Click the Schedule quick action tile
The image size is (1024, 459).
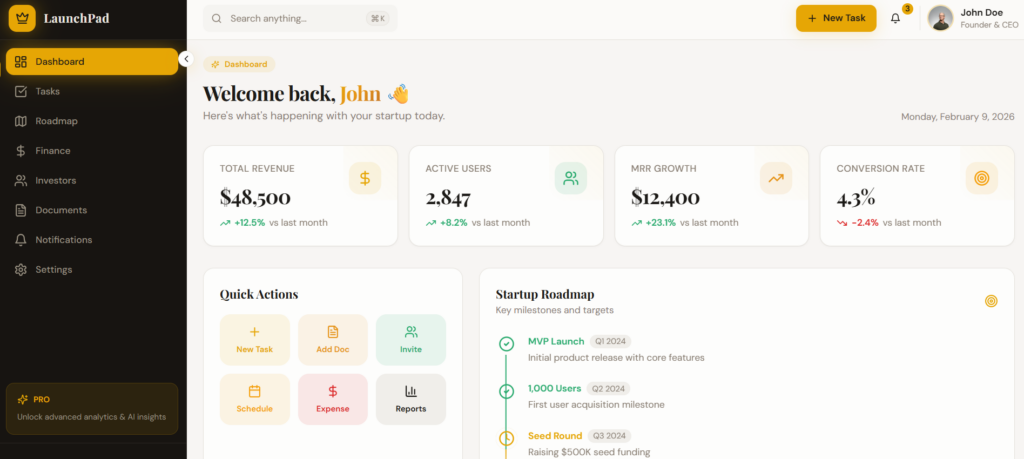pyautogui.click(x=255, y=399)
